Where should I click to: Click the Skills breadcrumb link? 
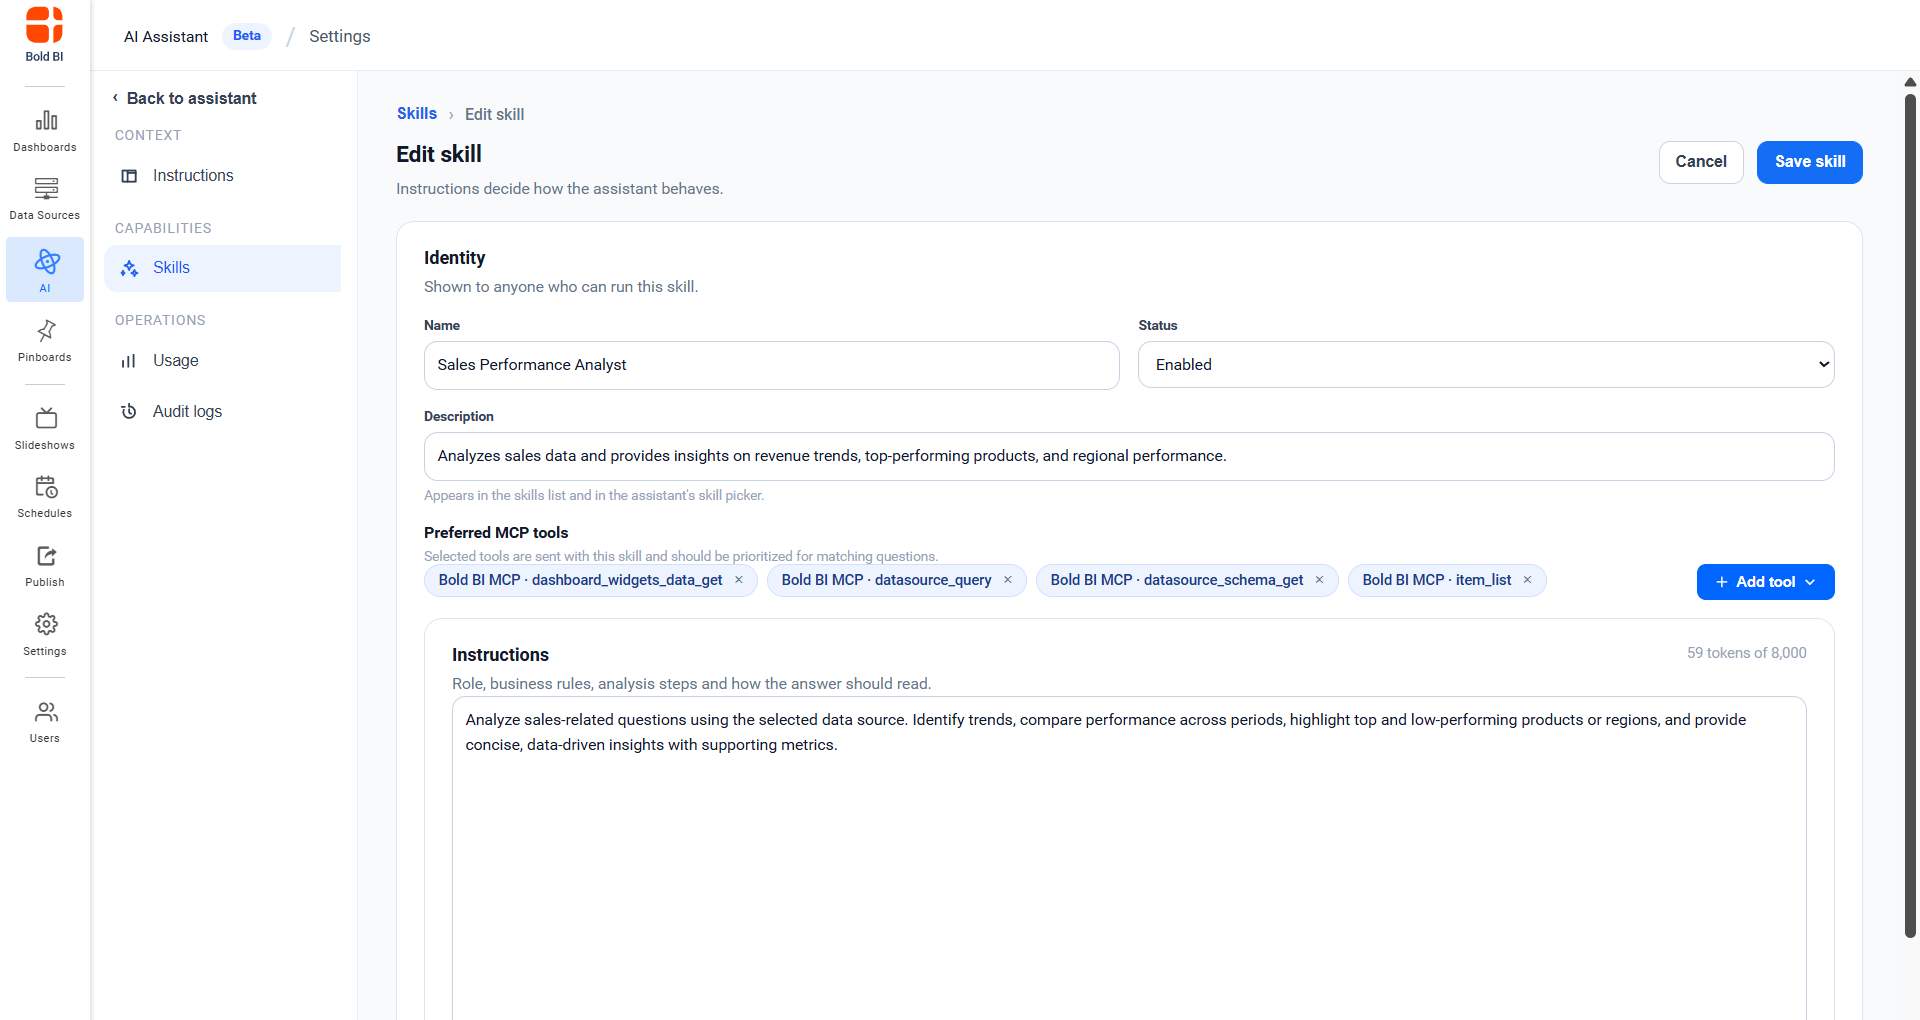[417, 114]
